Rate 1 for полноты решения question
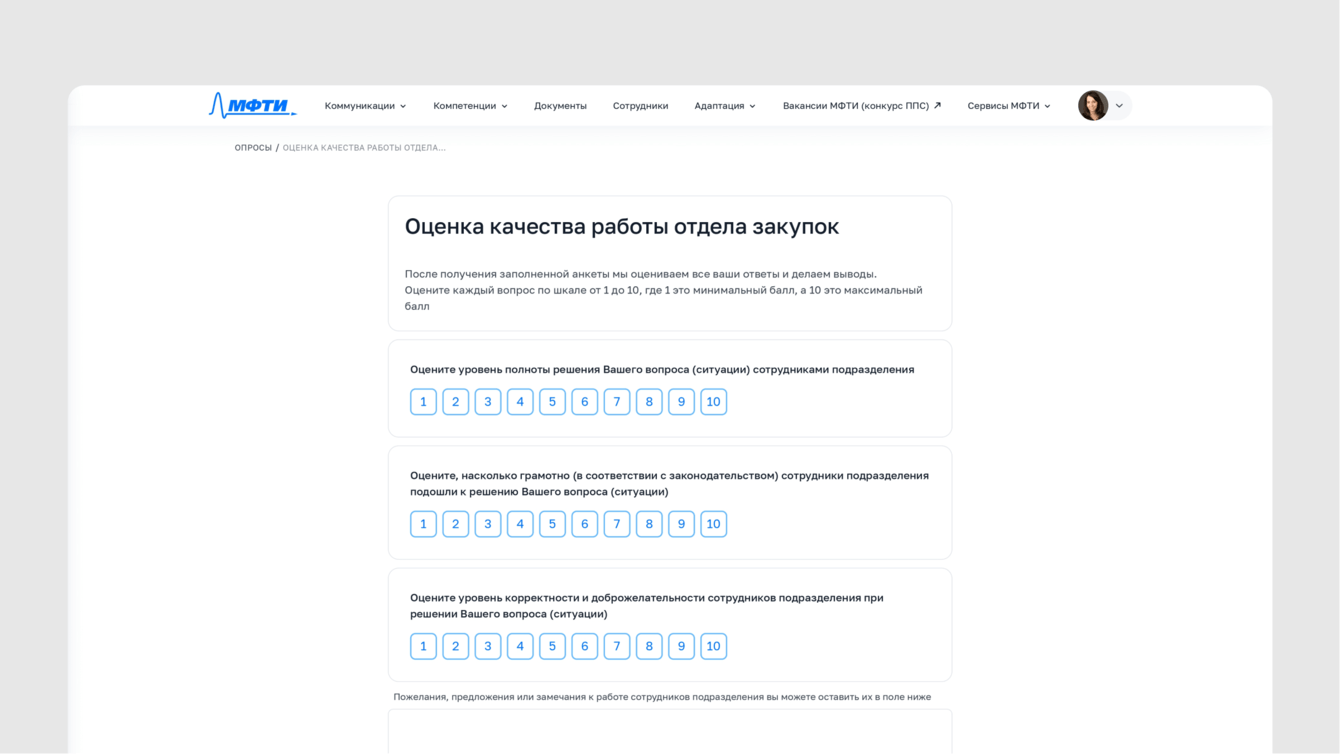Viewport: 1340px width, 754px height. [x=423, y=402]
